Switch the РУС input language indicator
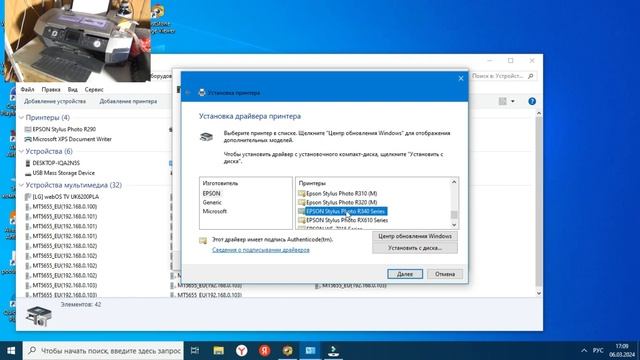This screenshot has height=360, width=640. tap(598, 351)
